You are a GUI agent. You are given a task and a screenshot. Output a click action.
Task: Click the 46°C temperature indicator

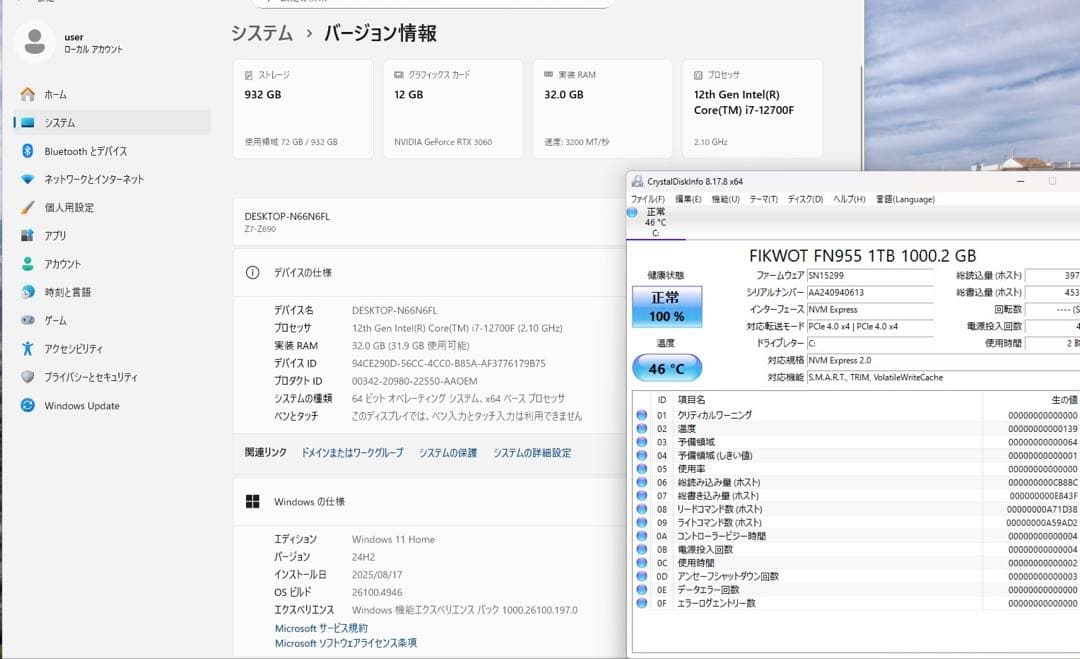pyautogui.click(x=666, y=368)
